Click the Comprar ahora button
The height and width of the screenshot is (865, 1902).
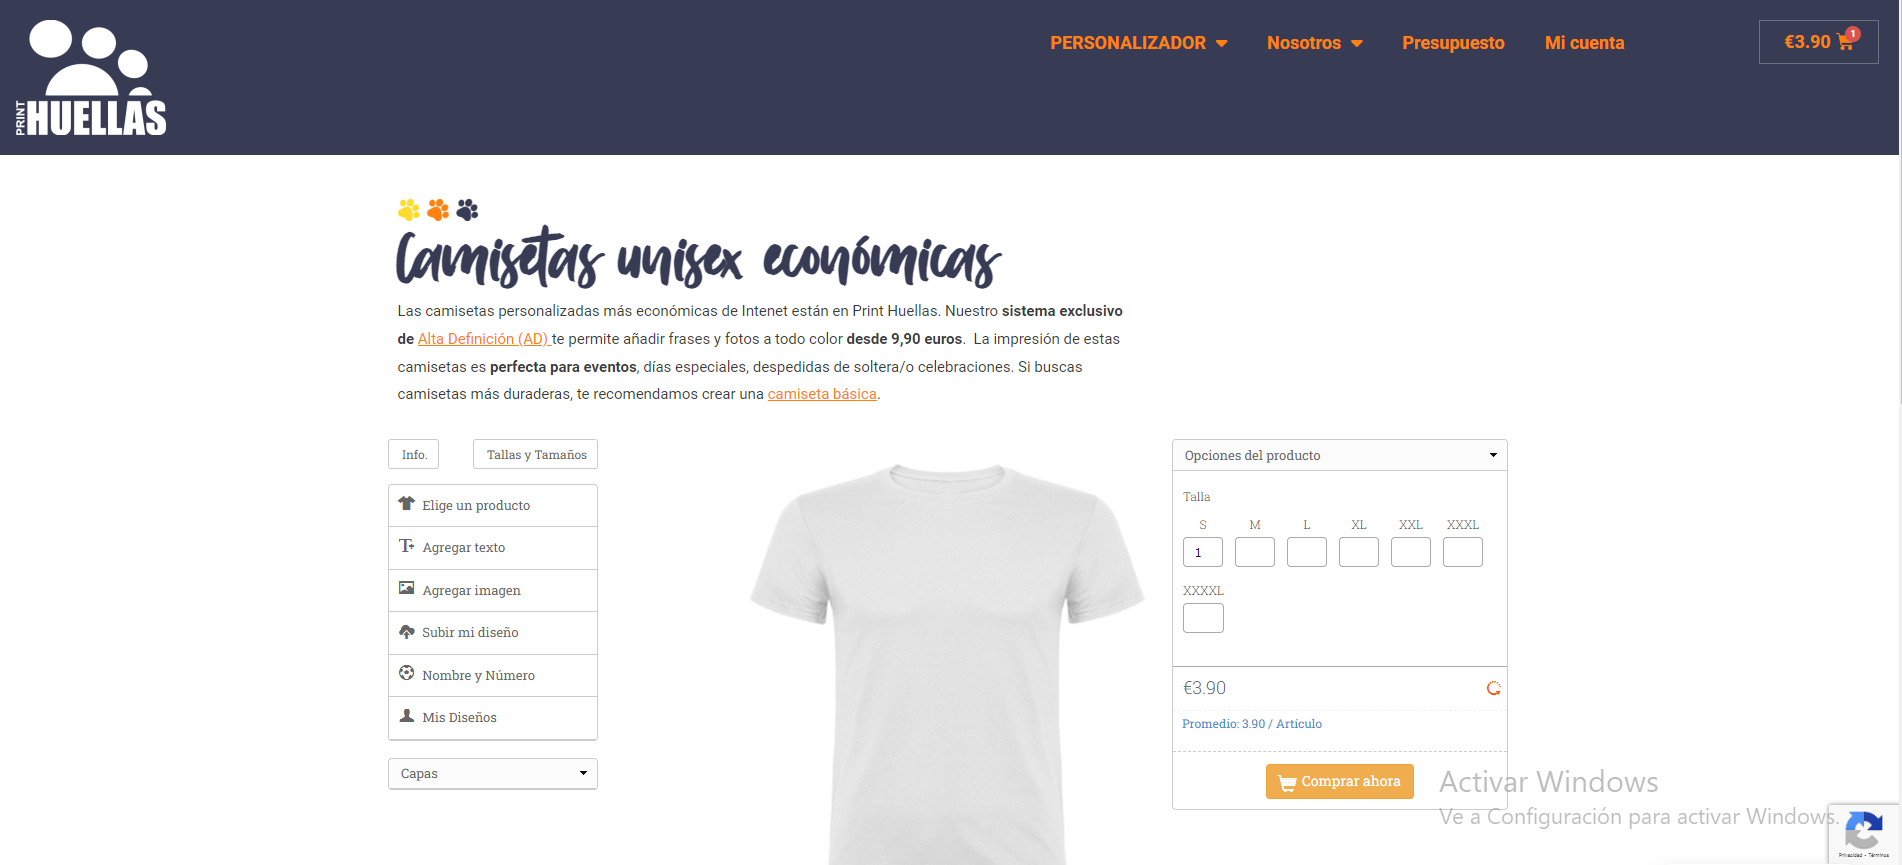click(1340, 781)
